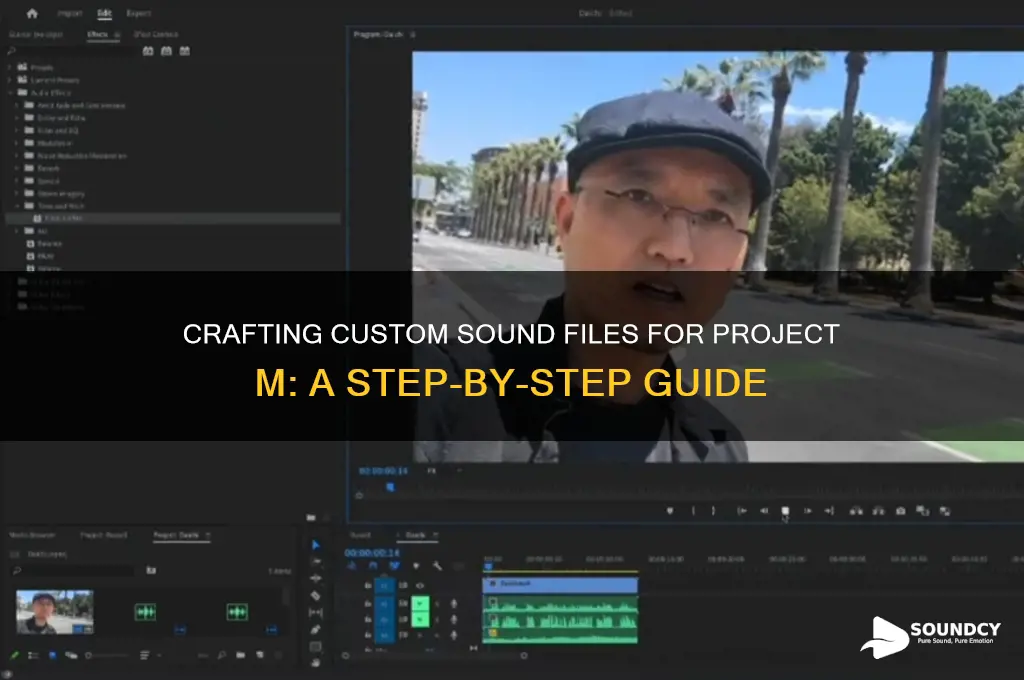Toggle YUV Effects filter
Image resolution: width=1024 pixels, height=680 pixels.
click(x=185, y=51)
